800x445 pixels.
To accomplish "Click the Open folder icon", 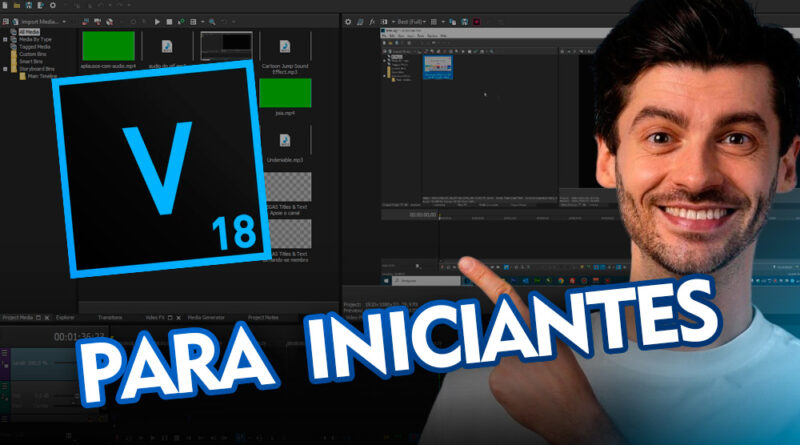I will click(17, 5).
